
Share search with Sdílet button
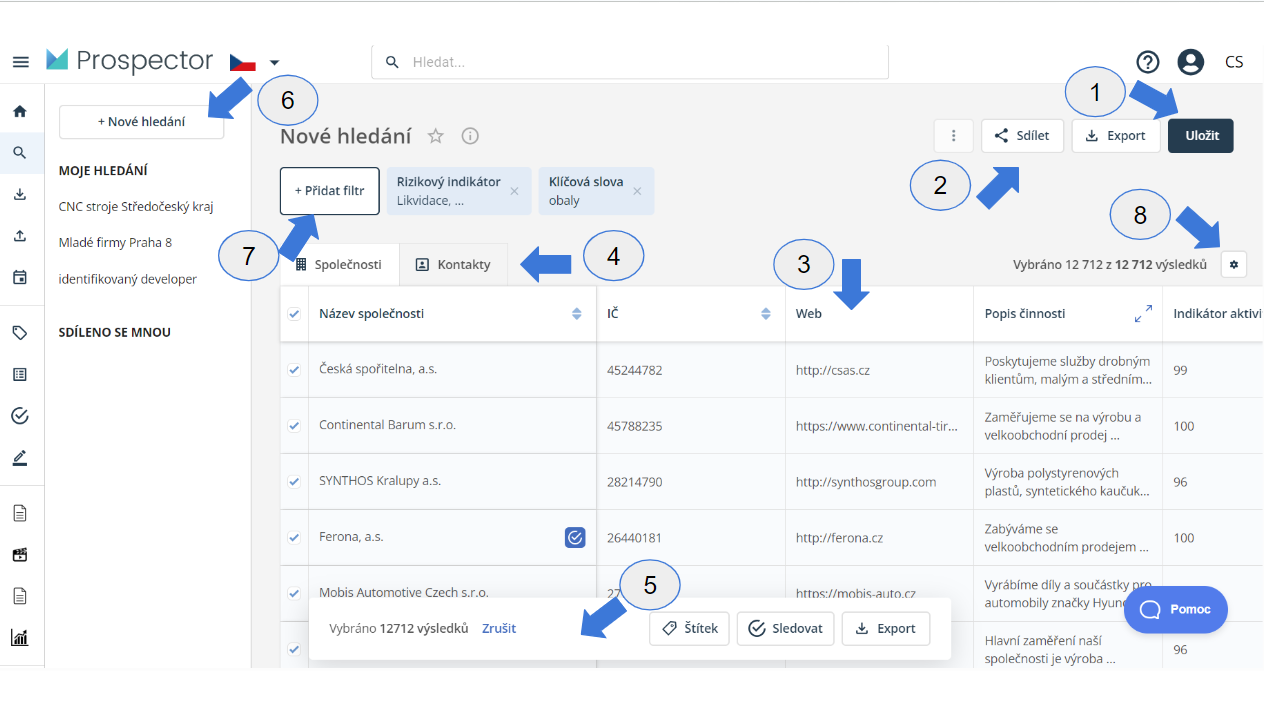pyautogui.click(x=1022, y=136)
